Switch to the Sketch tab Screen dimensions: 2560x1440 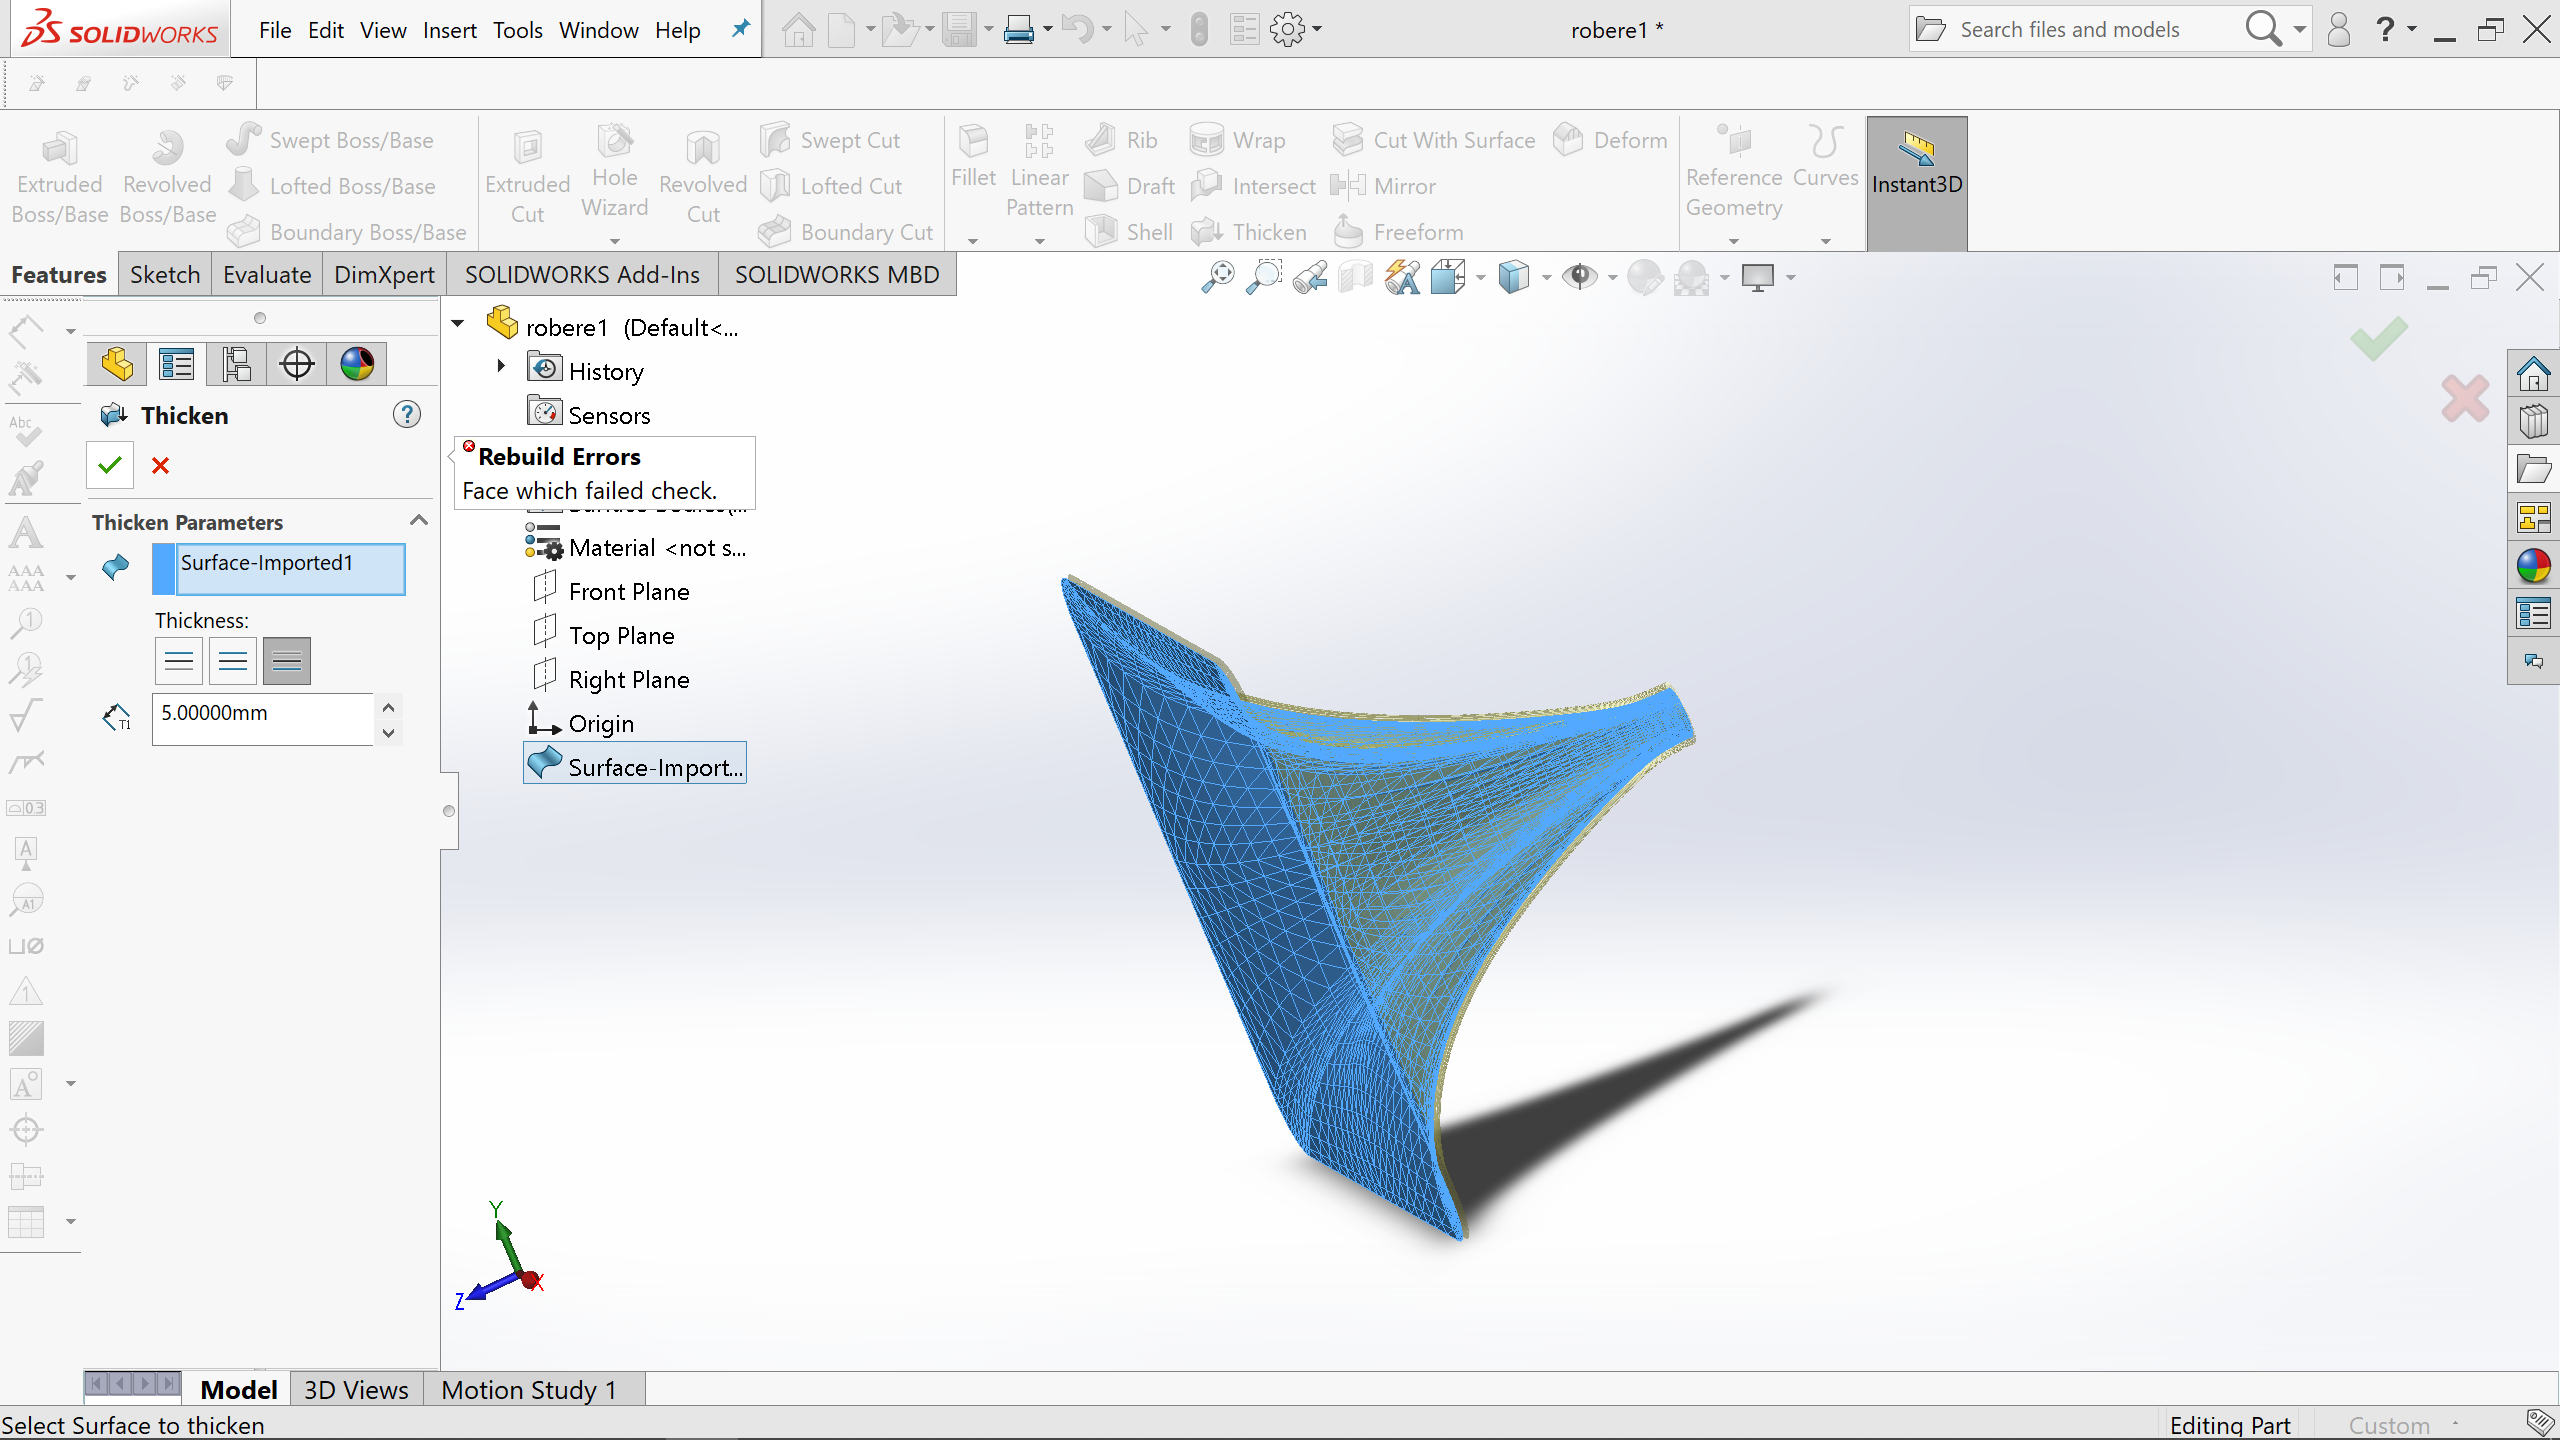coord(165,275)
